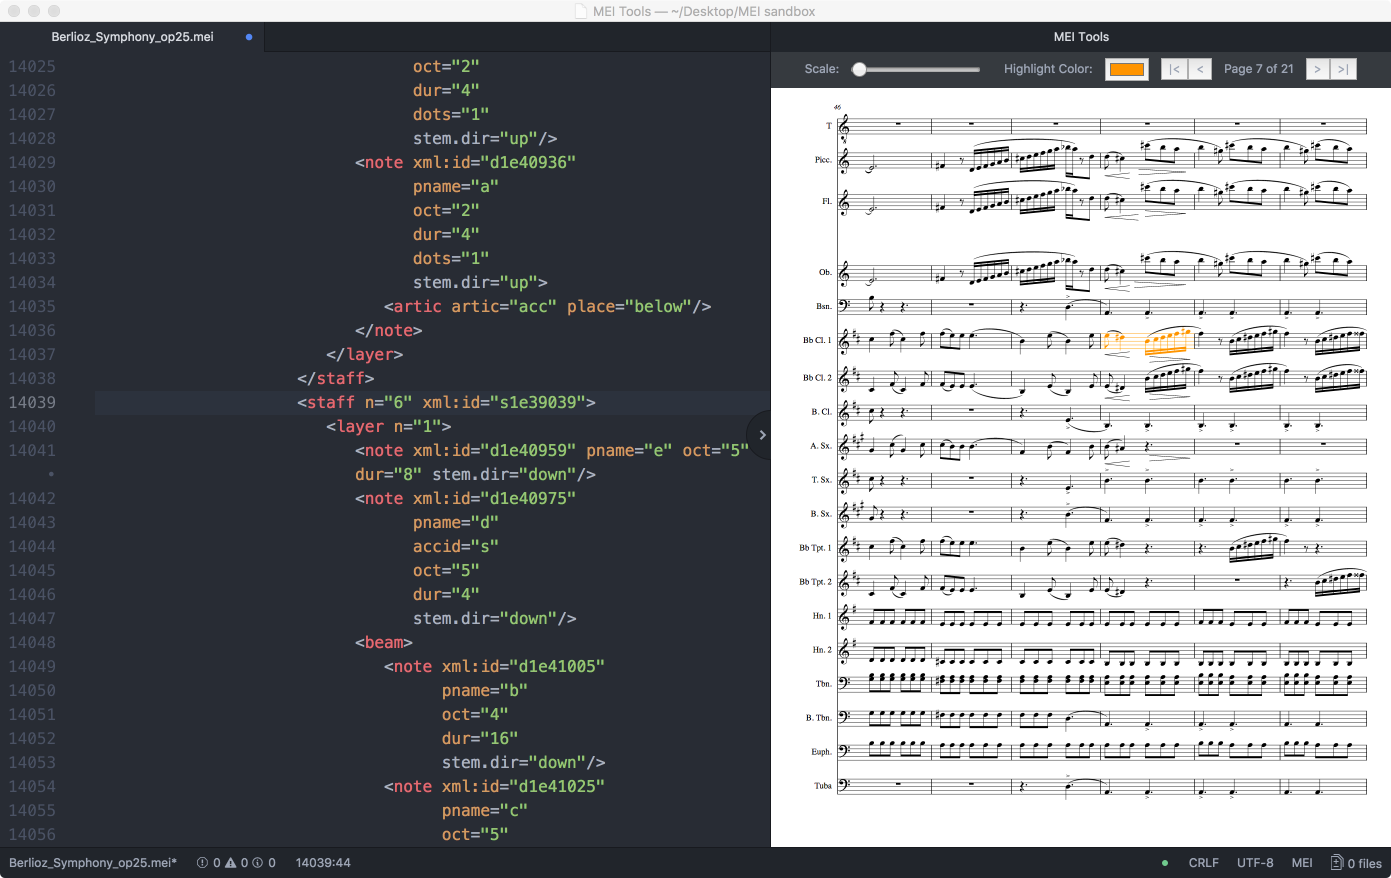Open cursor position 14039:44 go-to-line
Viewport: 1391px width, 878px height.
click(323, 863)
